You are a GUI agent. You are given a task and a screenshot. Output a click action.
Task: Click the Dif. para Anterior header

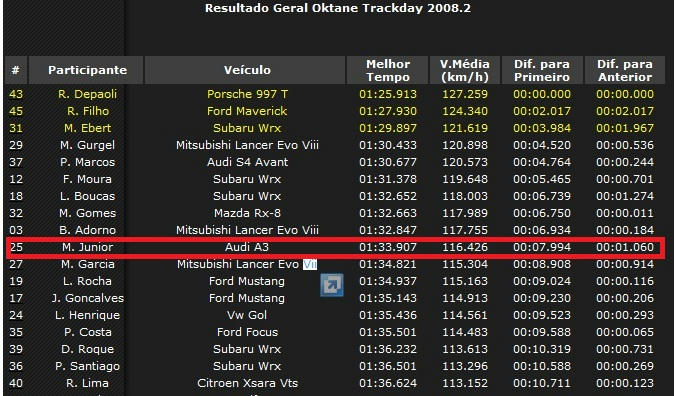(625, 70)
